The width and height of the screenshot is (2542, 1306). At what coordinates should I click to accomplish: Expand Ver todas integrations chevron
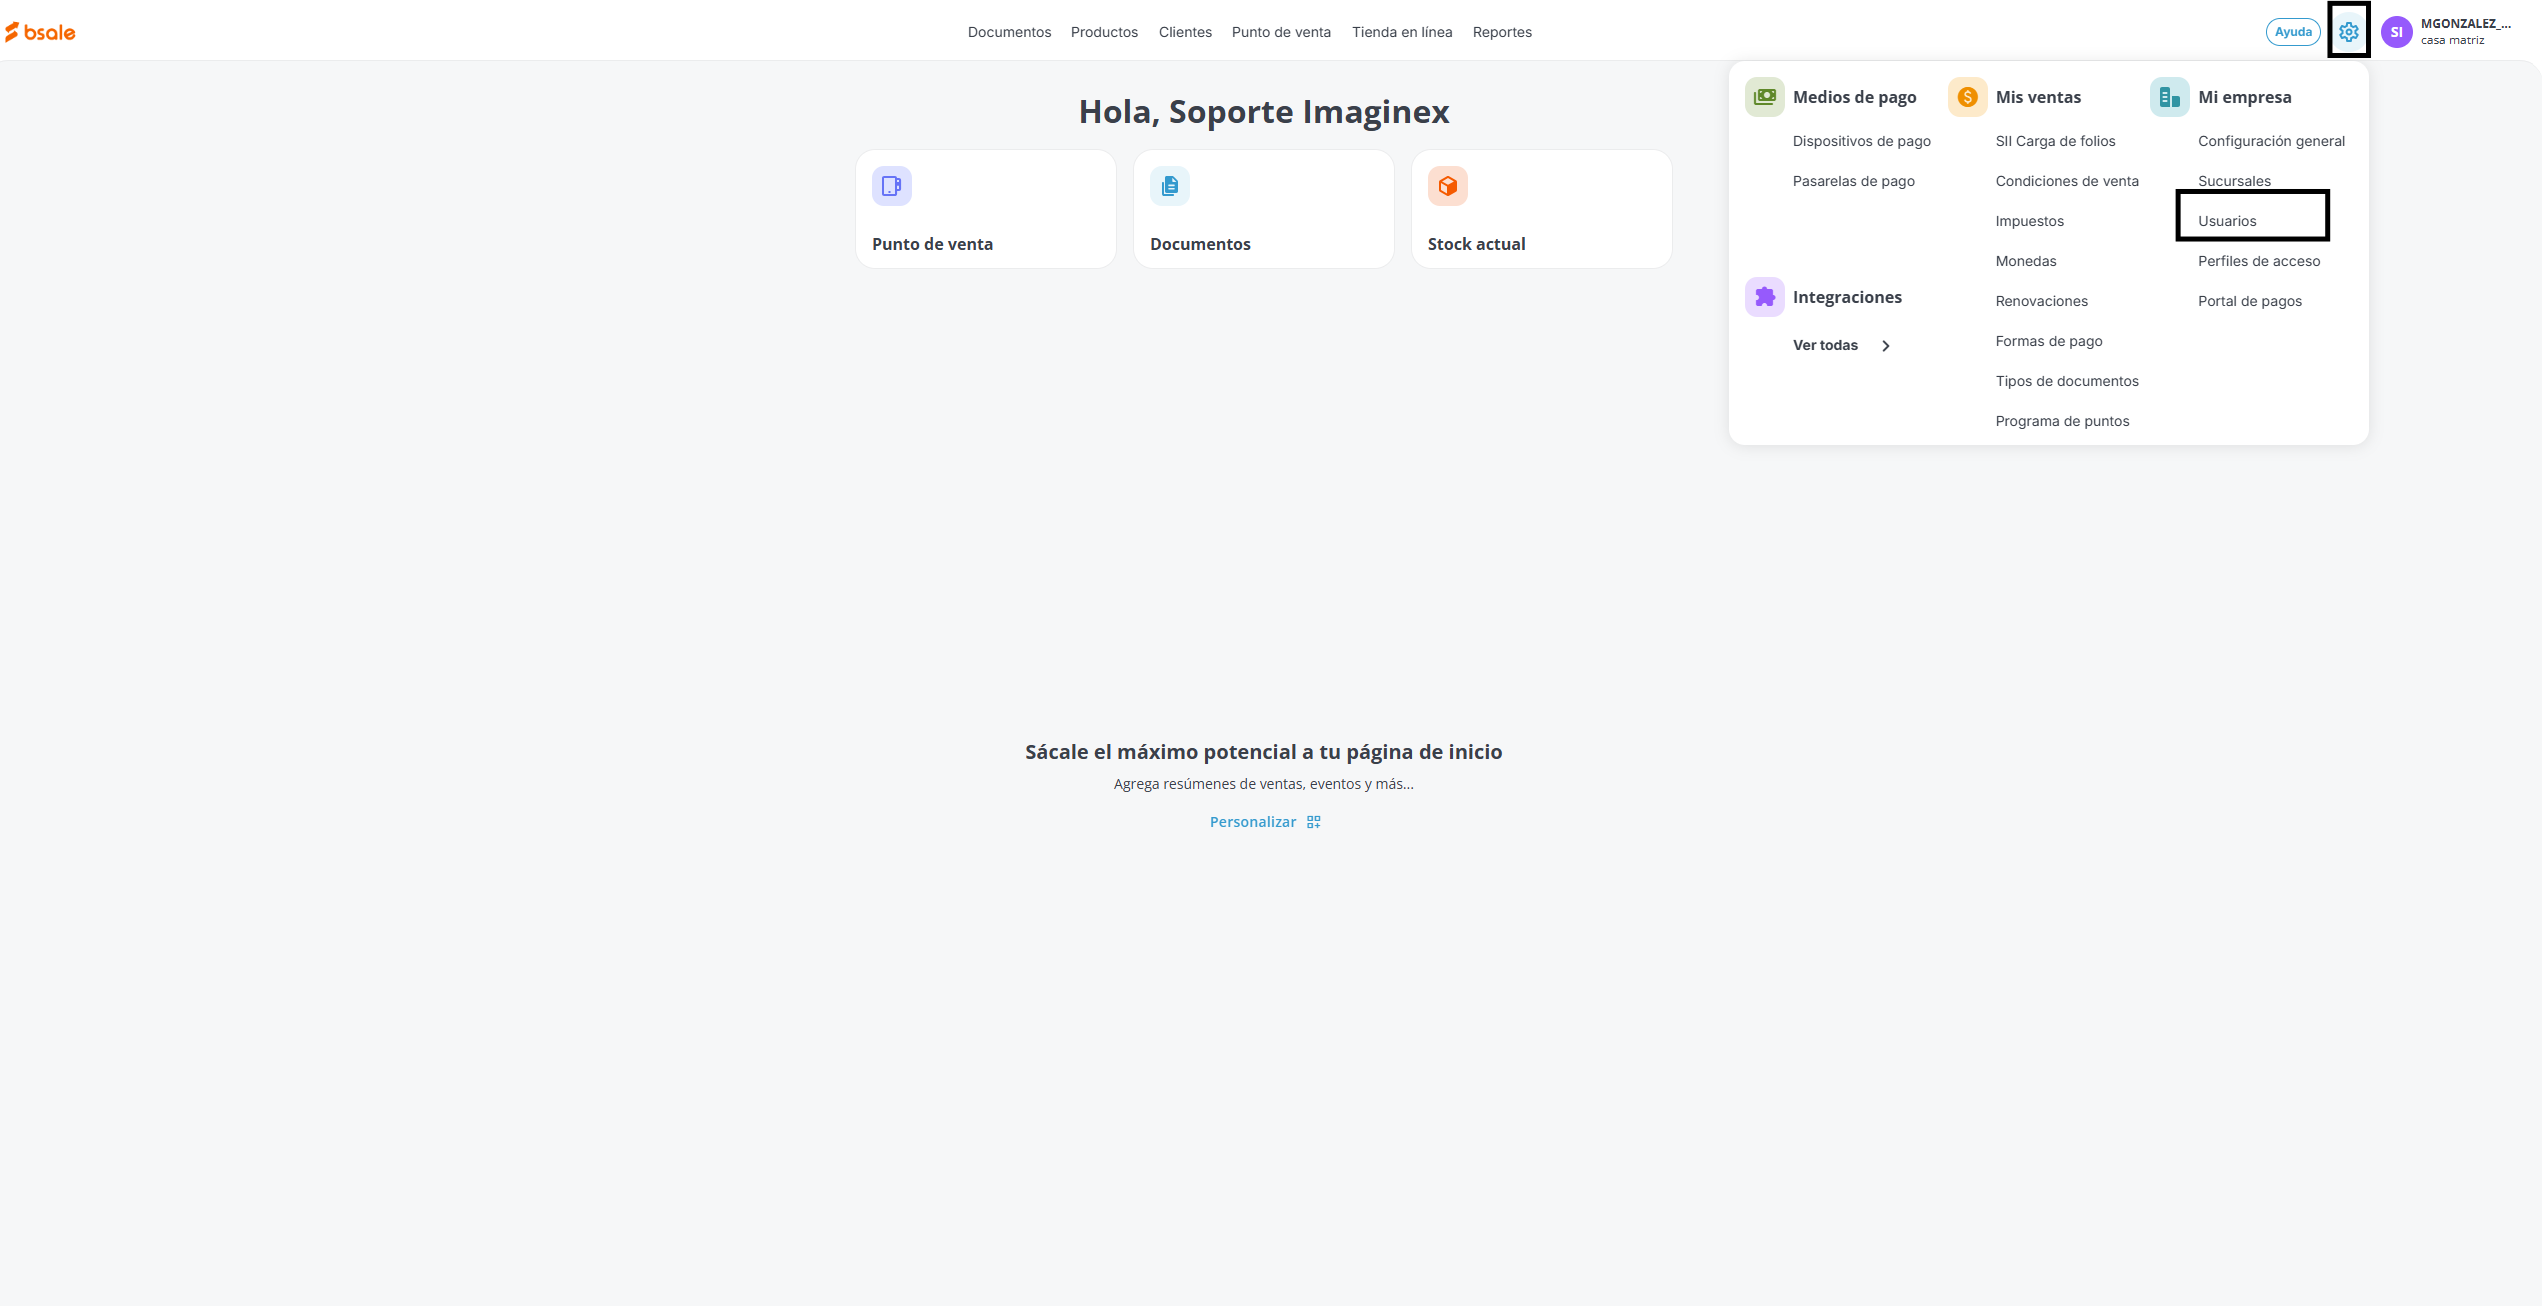click(1886, 346)
